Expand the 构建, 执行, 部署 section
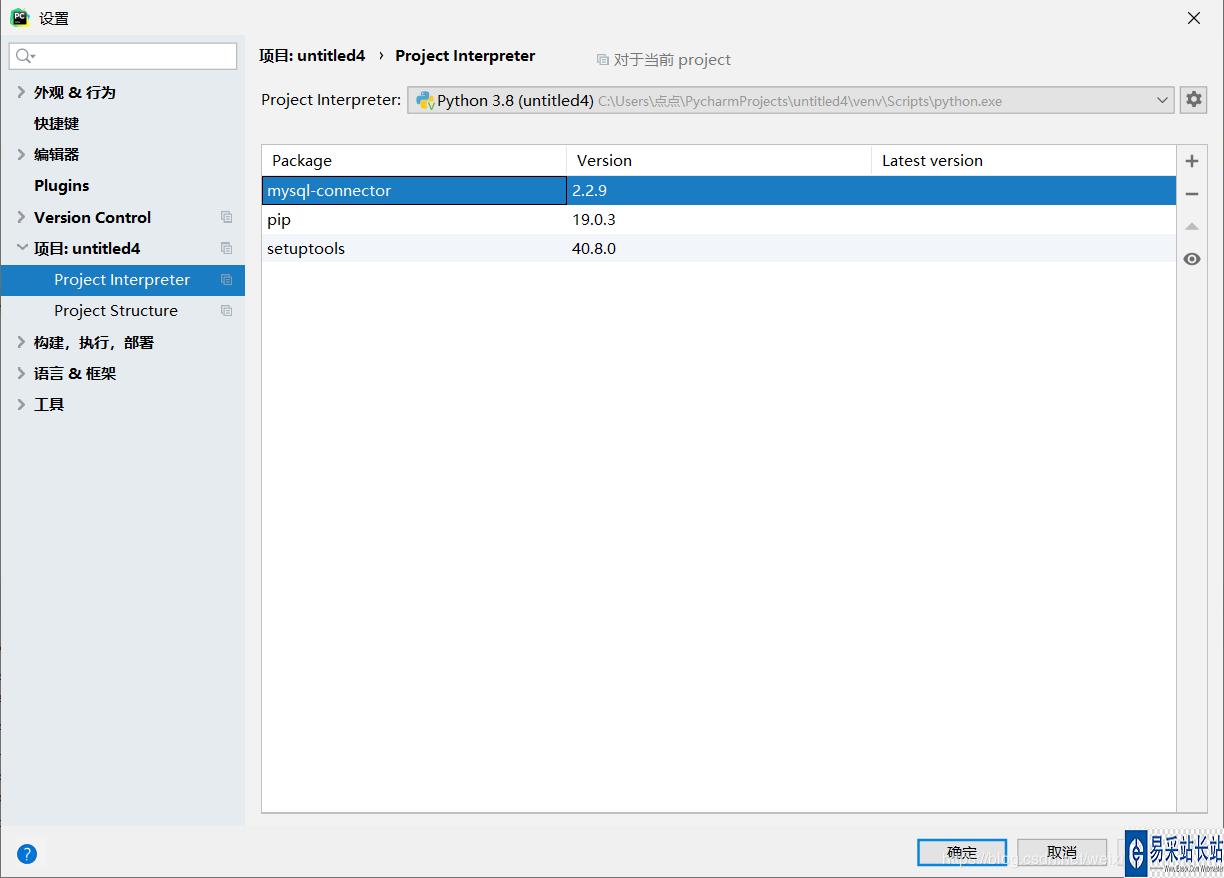 (x=22, y=342)
